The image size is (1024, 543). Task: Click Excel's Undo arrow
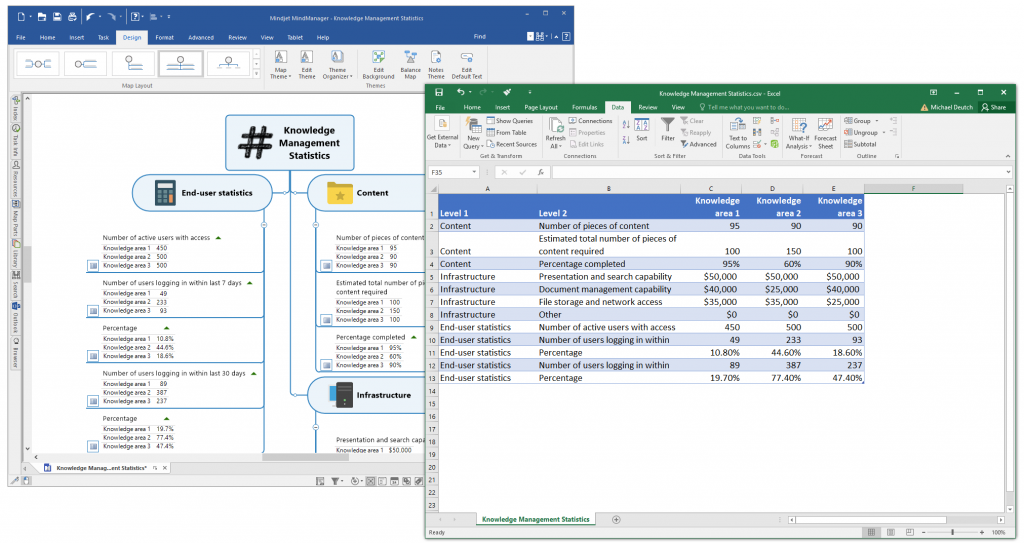(460, 93)
